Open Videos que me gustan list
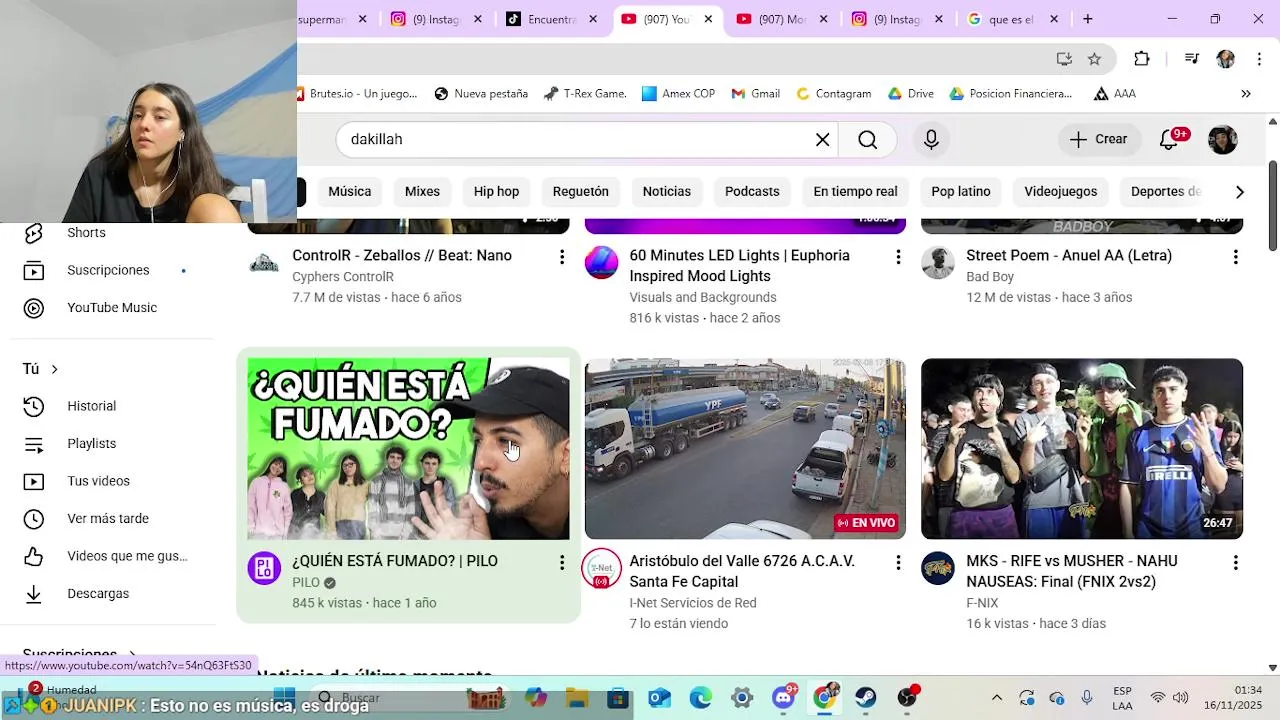This screenshot has height=720, width=1280. (x=105, y=556)
